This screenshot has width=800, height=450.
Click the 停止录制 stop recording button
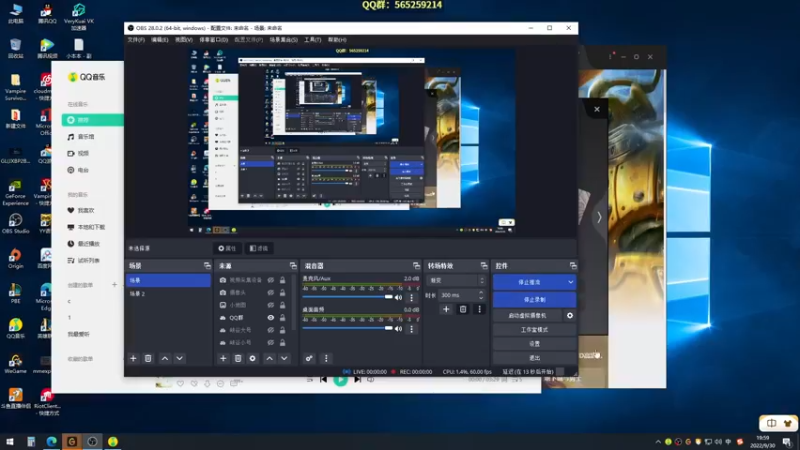(x=534, y=299)
